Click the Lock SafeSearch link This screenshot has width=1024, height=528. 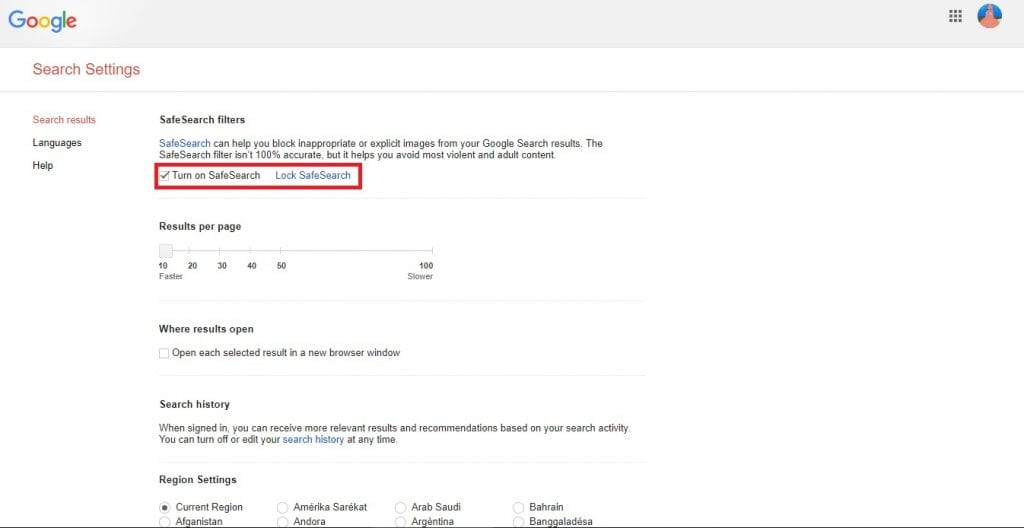[313, 175]
